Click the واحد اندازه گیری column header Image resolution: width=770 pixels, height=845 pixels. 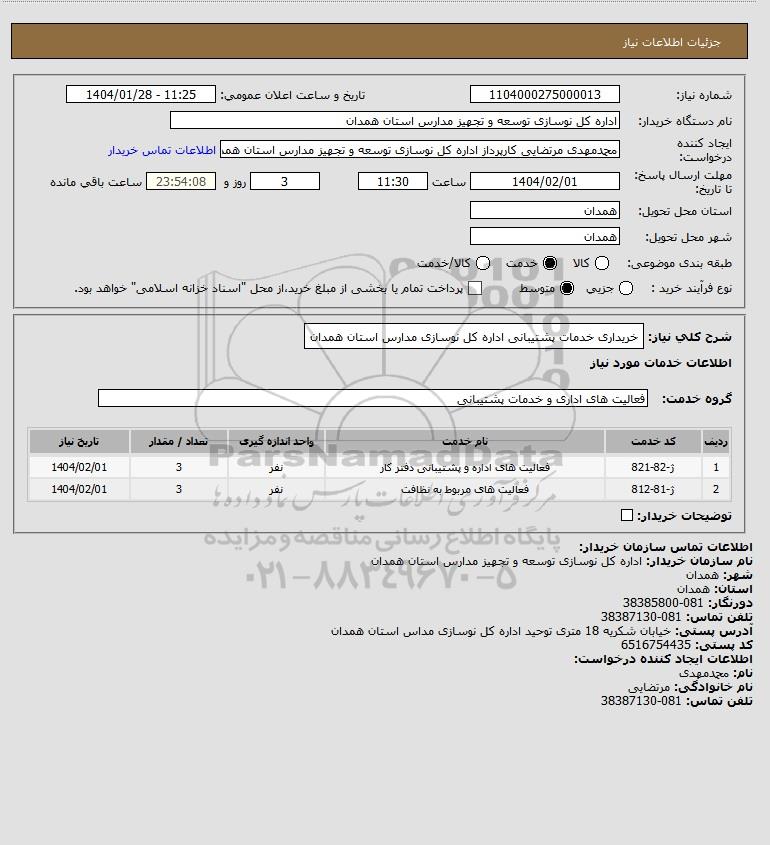point(276,441)
